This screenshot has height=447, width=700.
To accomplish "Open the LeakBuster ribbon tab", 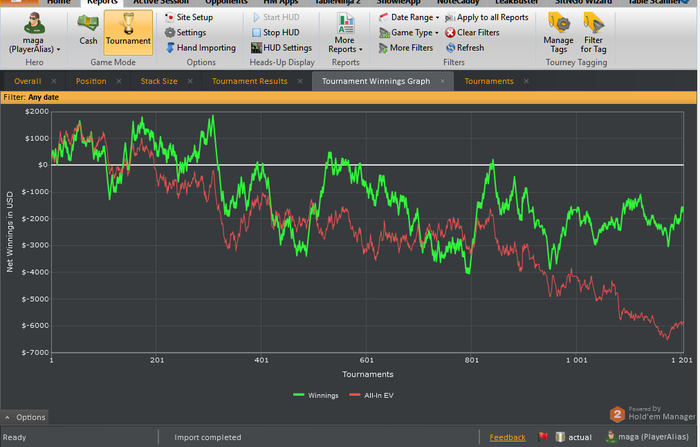I will coord(517,2).
